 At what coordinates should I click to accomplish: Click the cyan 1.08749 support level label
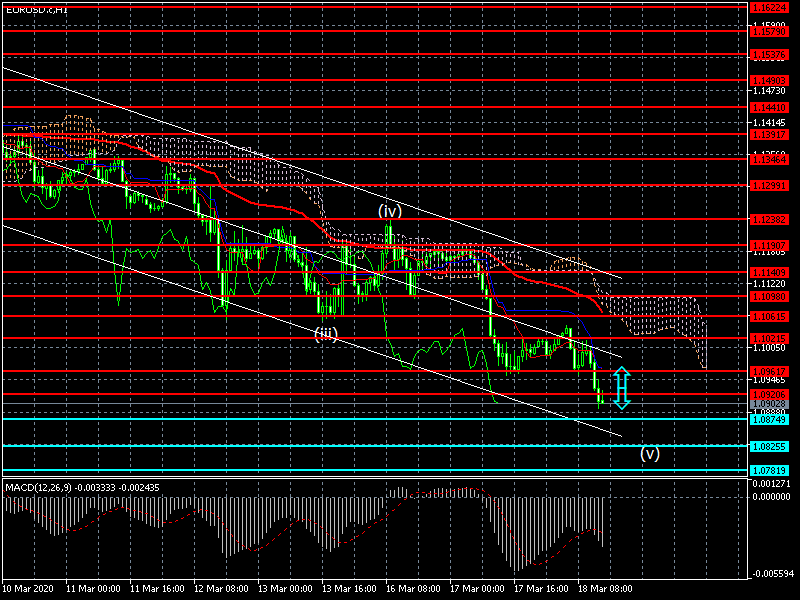point(769,419)
